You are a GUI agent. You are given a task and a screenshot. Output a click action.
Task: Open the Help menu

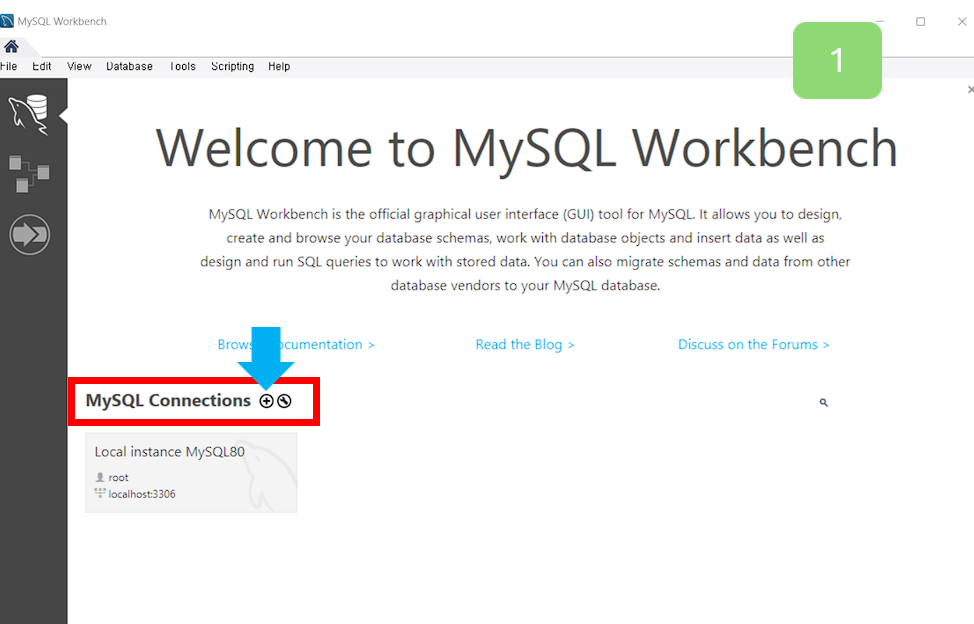point(279,66)
